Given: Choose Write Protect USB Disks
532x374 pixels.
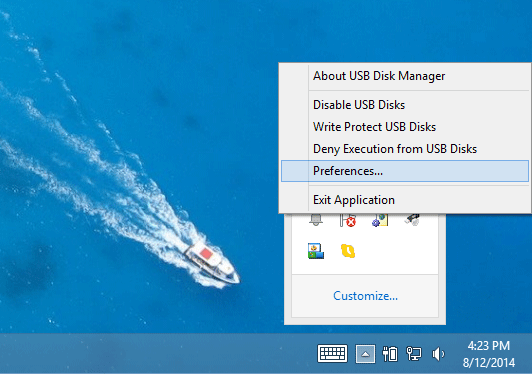Looking at the screenshot, I should (x=405, y=127).
